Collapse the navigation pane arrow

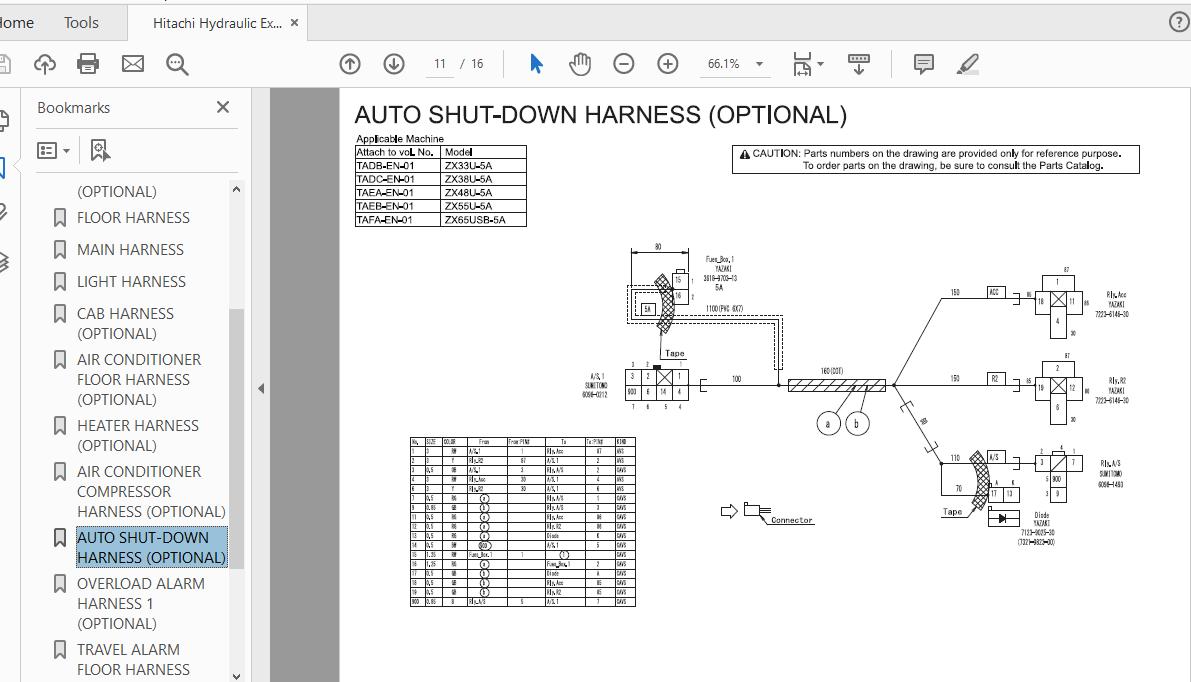click(x=261, y=388)
